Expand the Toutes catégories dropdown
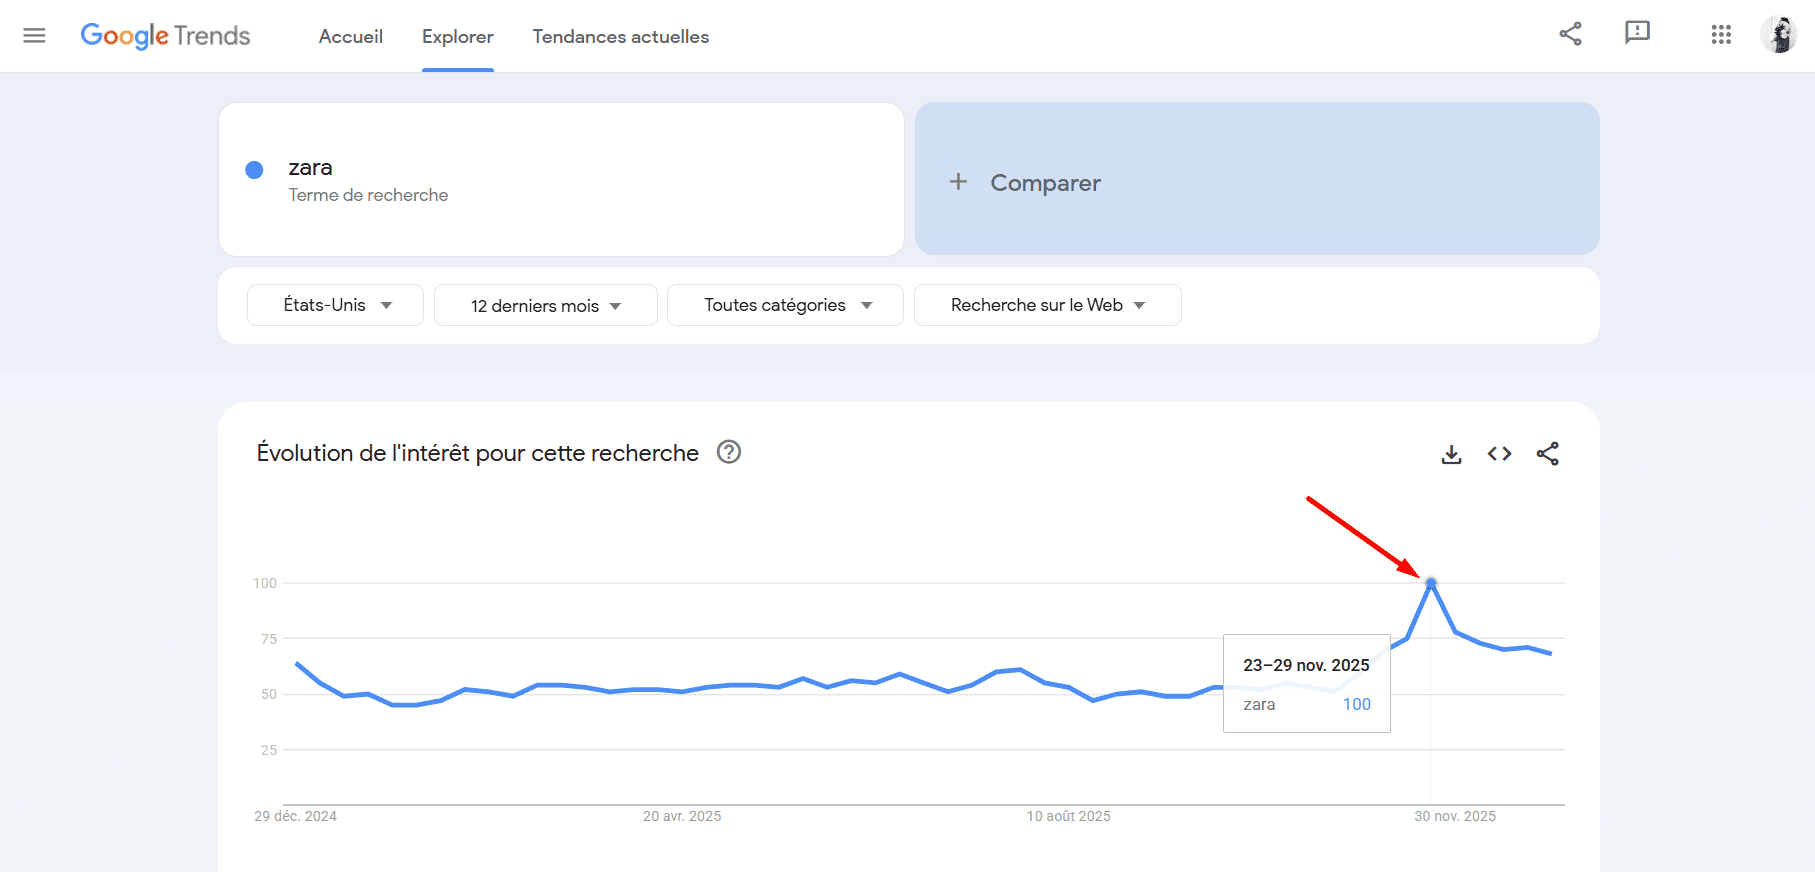The image size is (1815, 872). click(785, 305)
